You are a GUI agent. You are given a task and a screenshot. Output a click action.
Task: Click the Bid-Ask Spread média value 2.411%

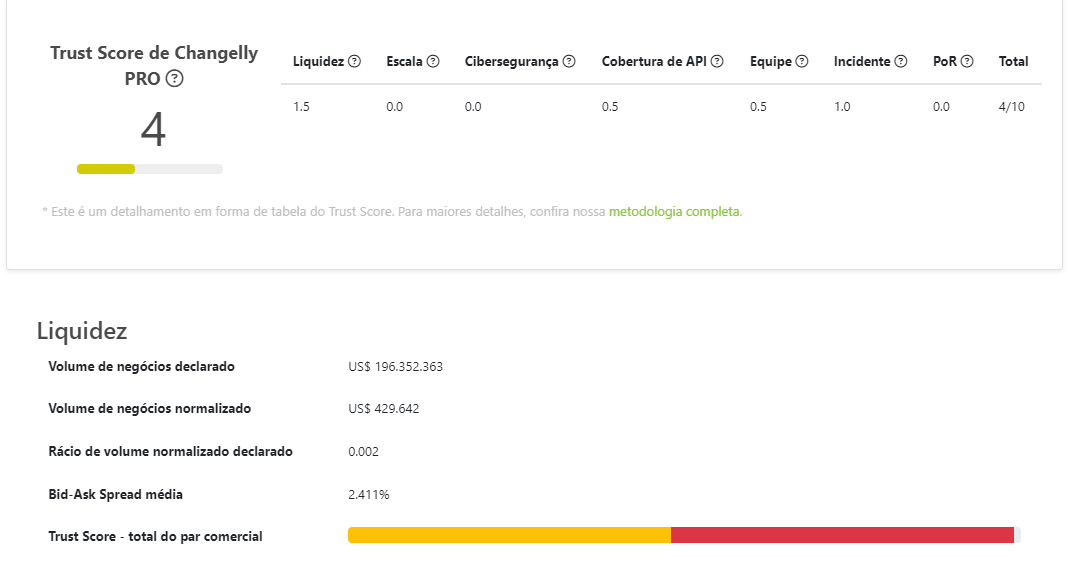pos(369,494)
